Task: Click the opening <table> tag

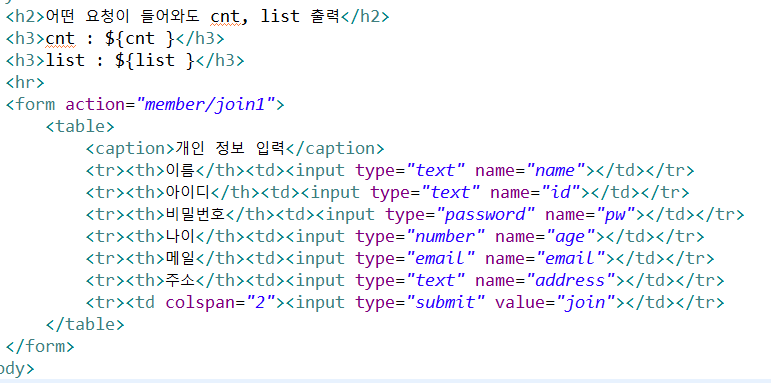Action: (80, 126)
